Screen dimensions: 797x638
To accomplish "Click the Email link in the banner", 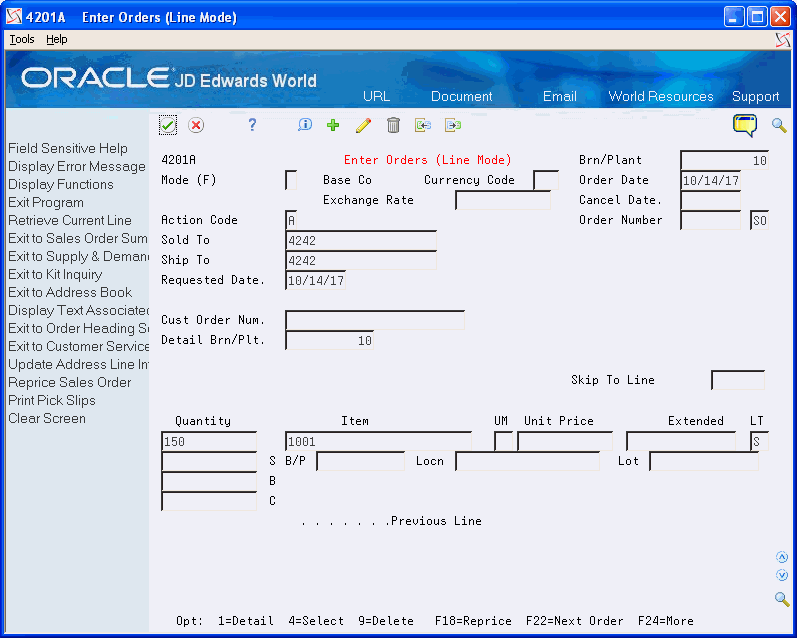I will [560, 97].
